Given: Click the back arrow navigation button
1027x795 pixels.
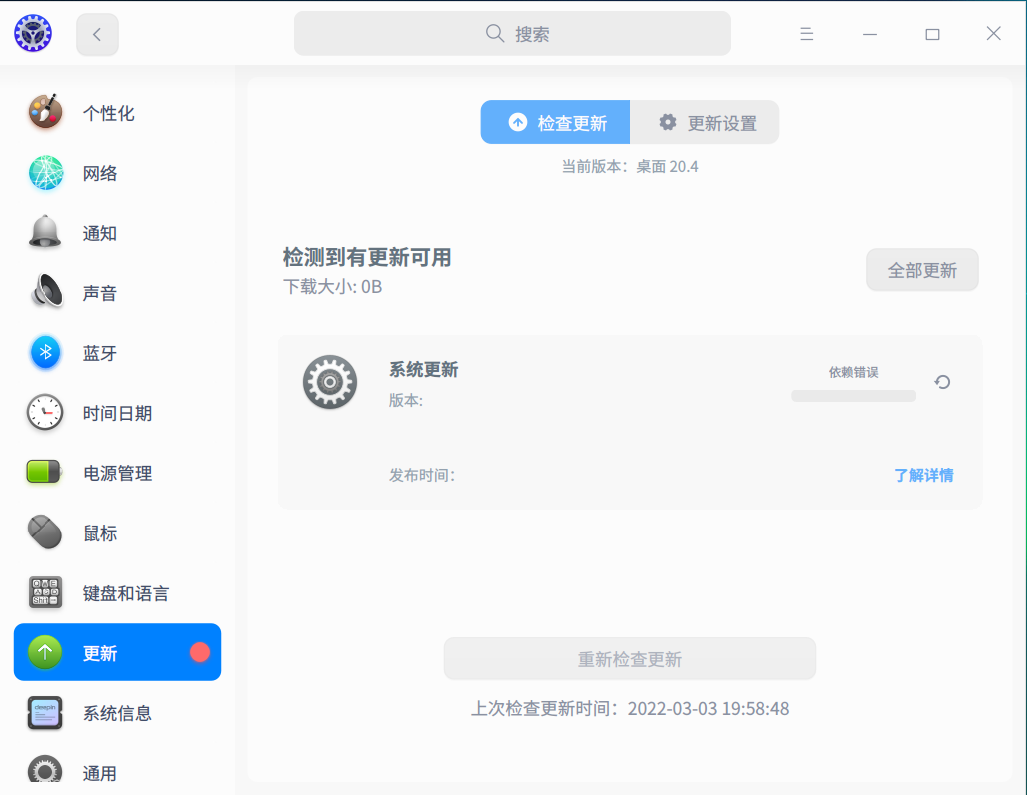Looking at the screenshot, I should pyautogui.click(x=97, y=33).
